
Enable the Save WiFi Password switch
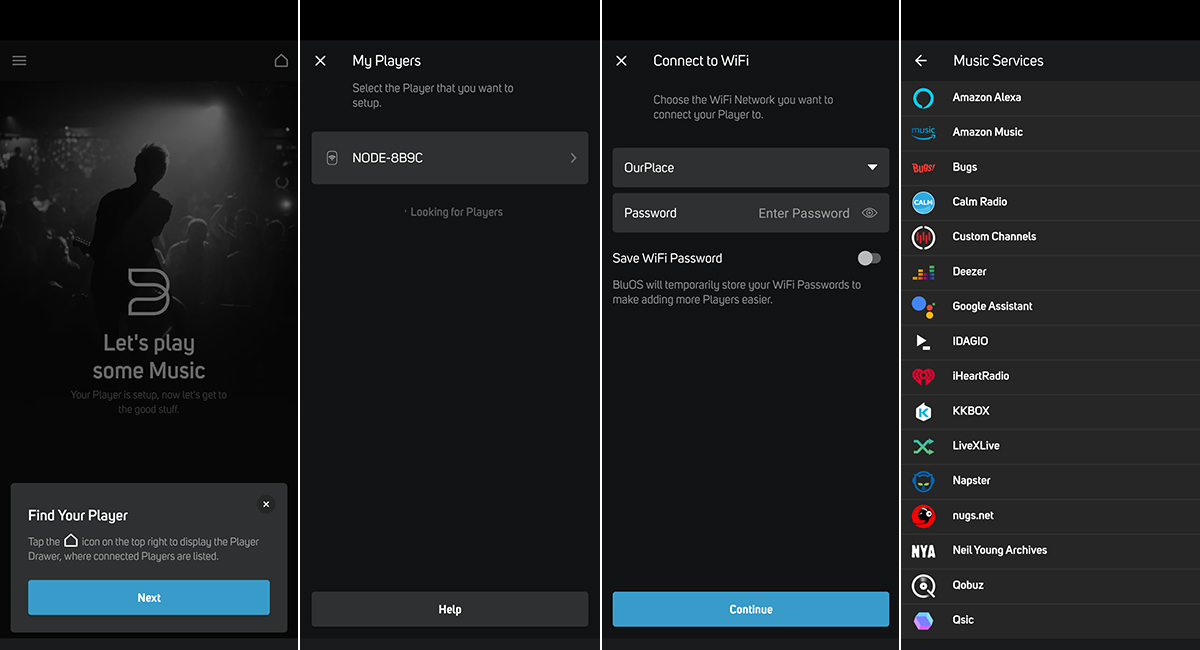pyautogui.click(x=869, y=258)
